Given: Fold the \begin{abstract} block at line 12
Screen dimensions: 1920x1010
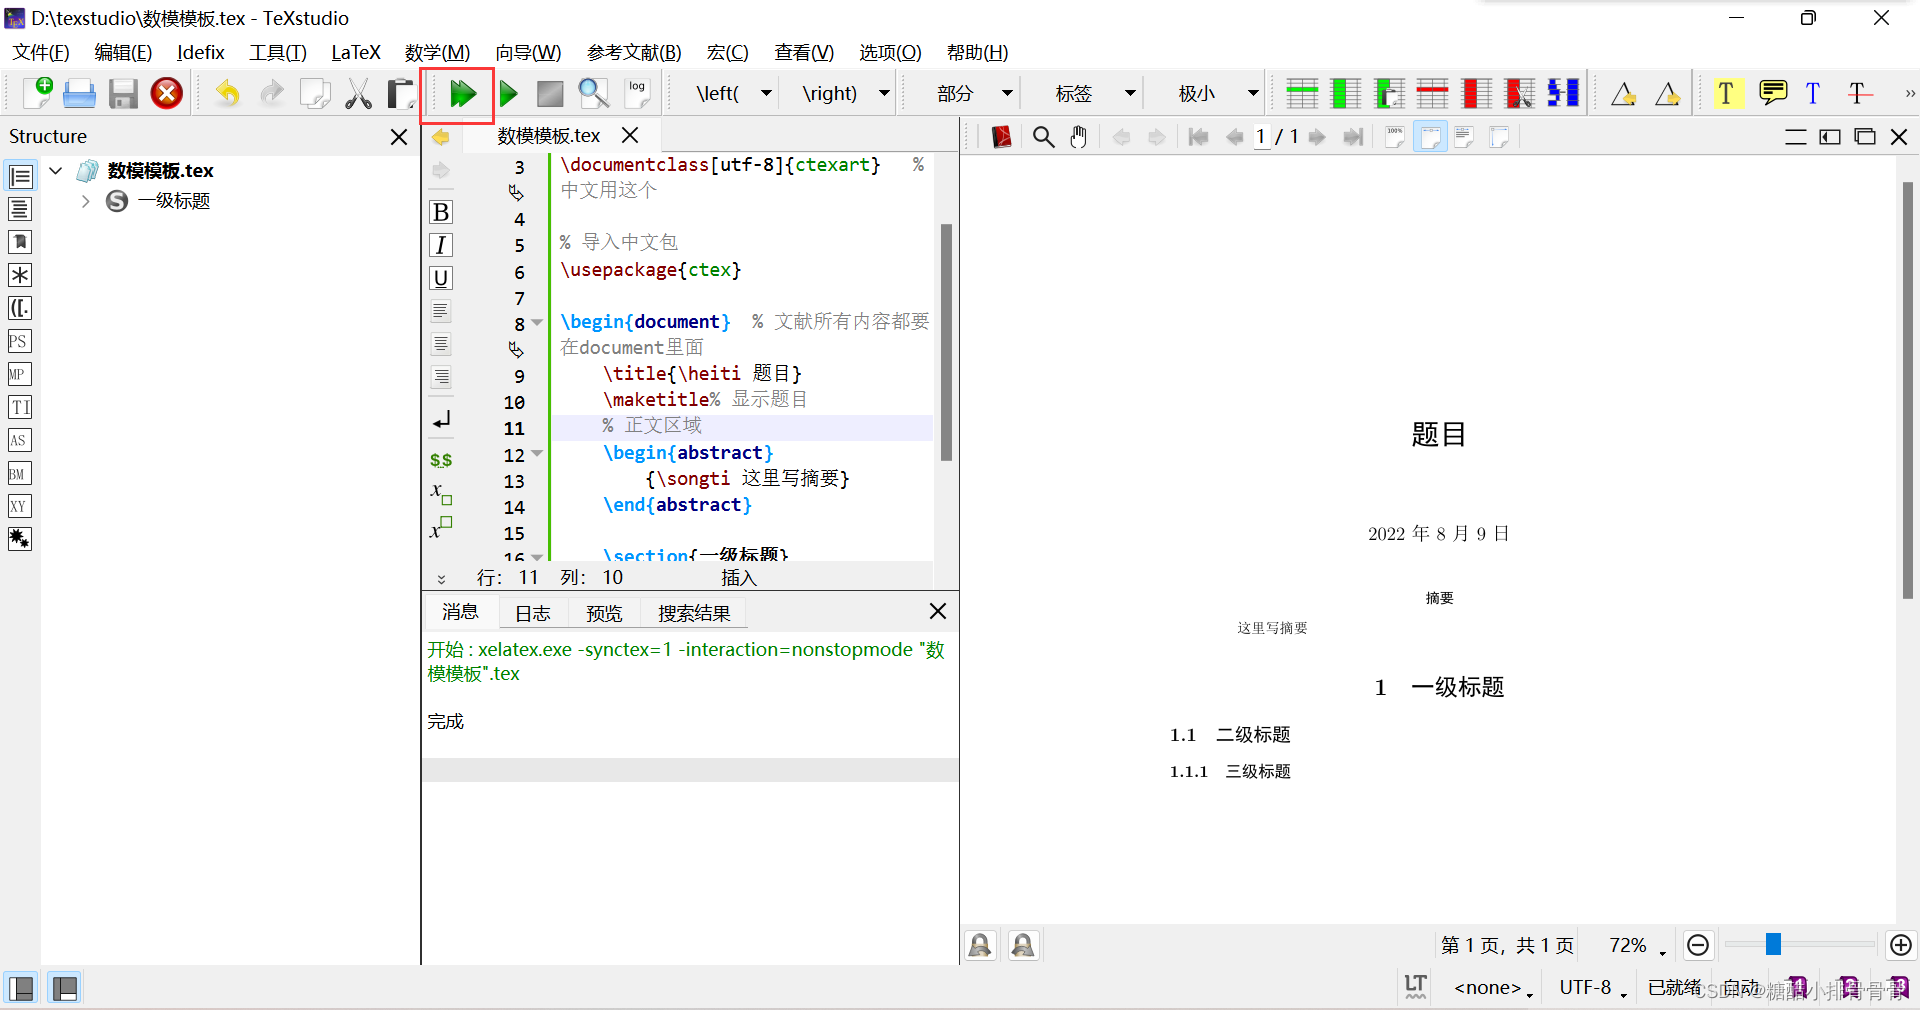Looking at the screenshot, I should point(538,454).
